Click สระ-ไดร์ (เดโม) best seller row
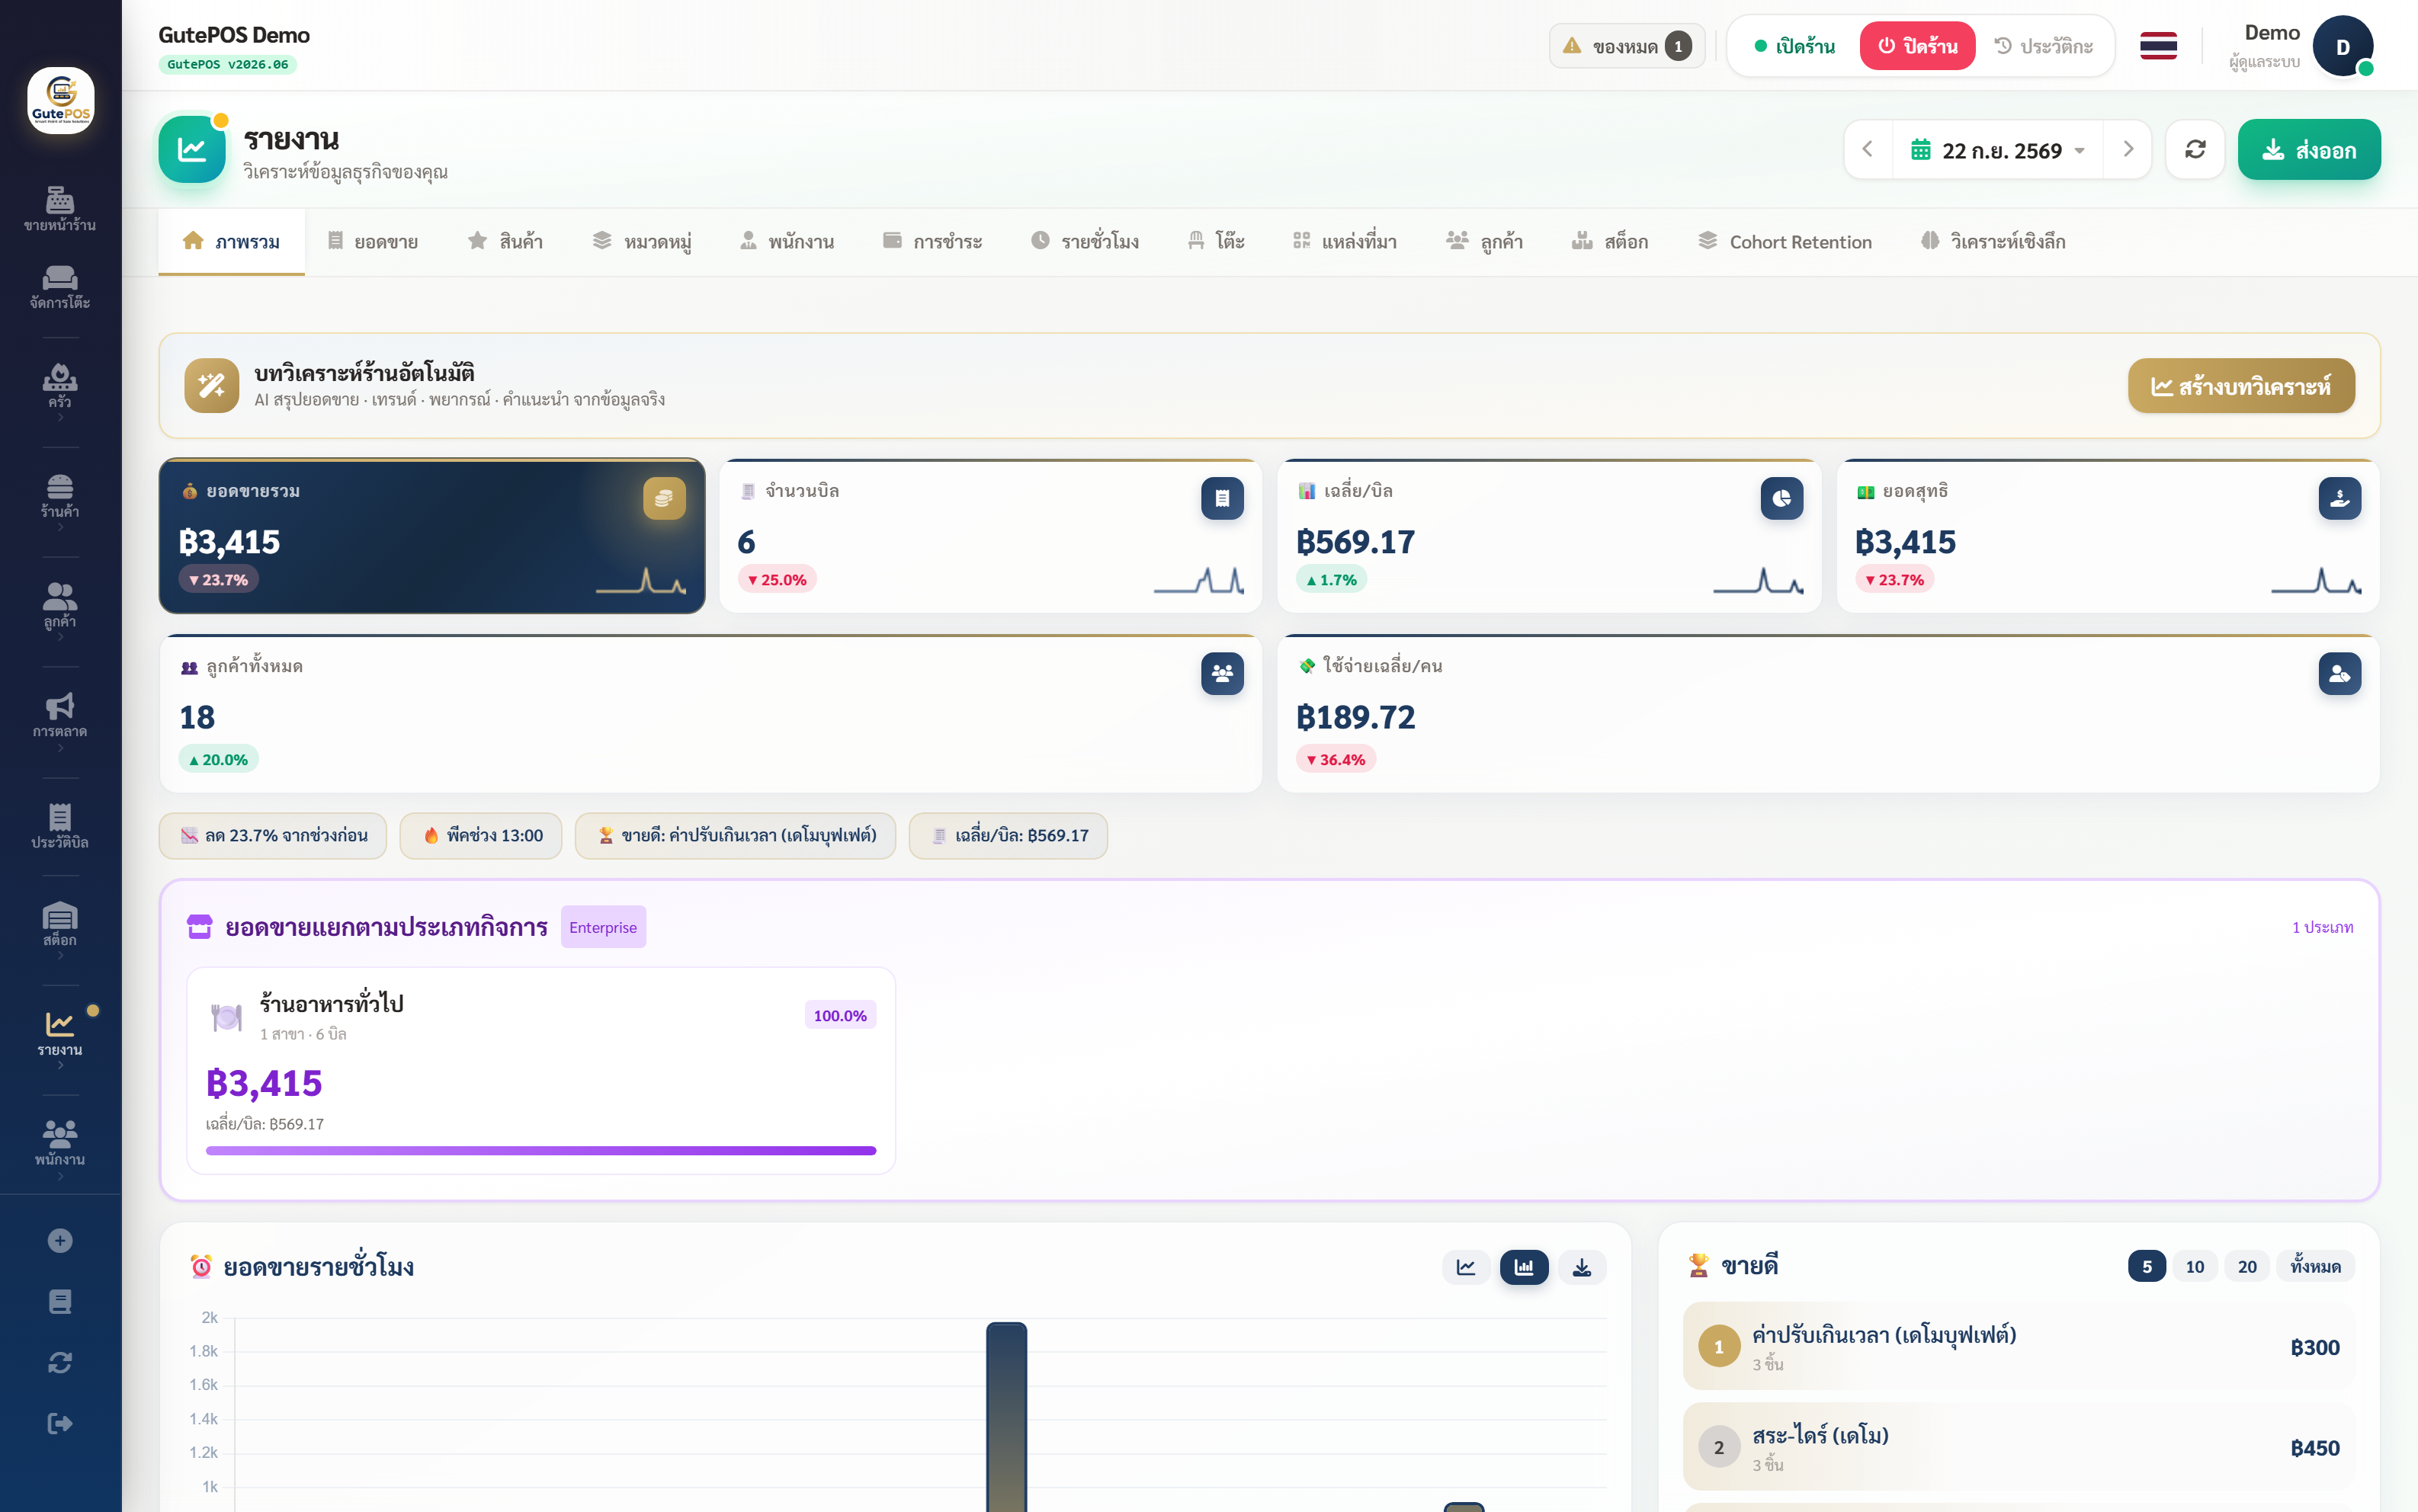The height and width of the screenshot is (1512, 2418). click(2019, 1447)
